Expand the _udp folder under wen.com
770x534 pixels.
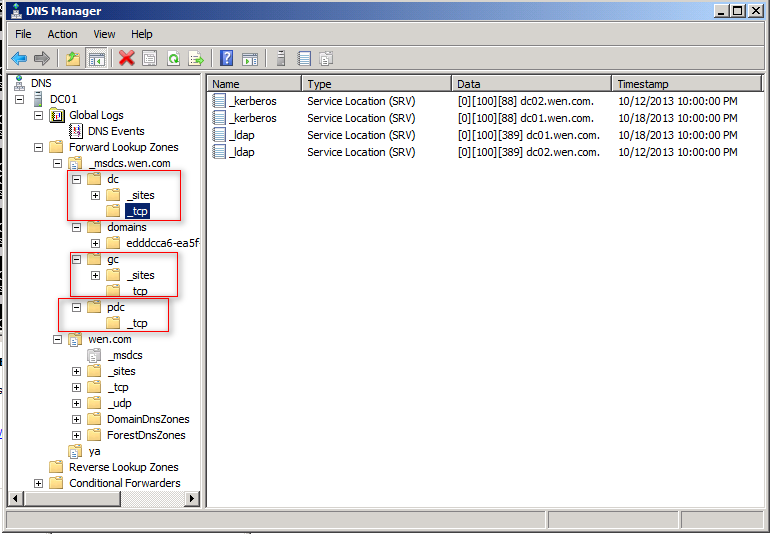click(77, 403)
